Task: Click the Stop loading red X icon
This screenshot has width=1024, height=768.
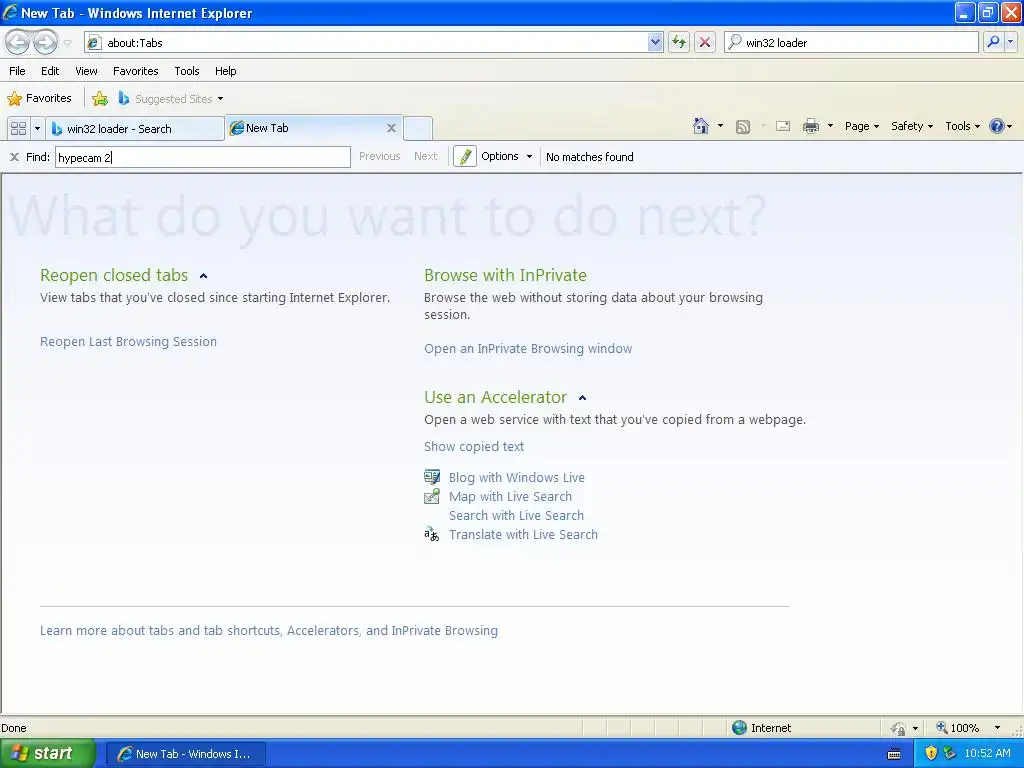Action: (x=705, y=42)
